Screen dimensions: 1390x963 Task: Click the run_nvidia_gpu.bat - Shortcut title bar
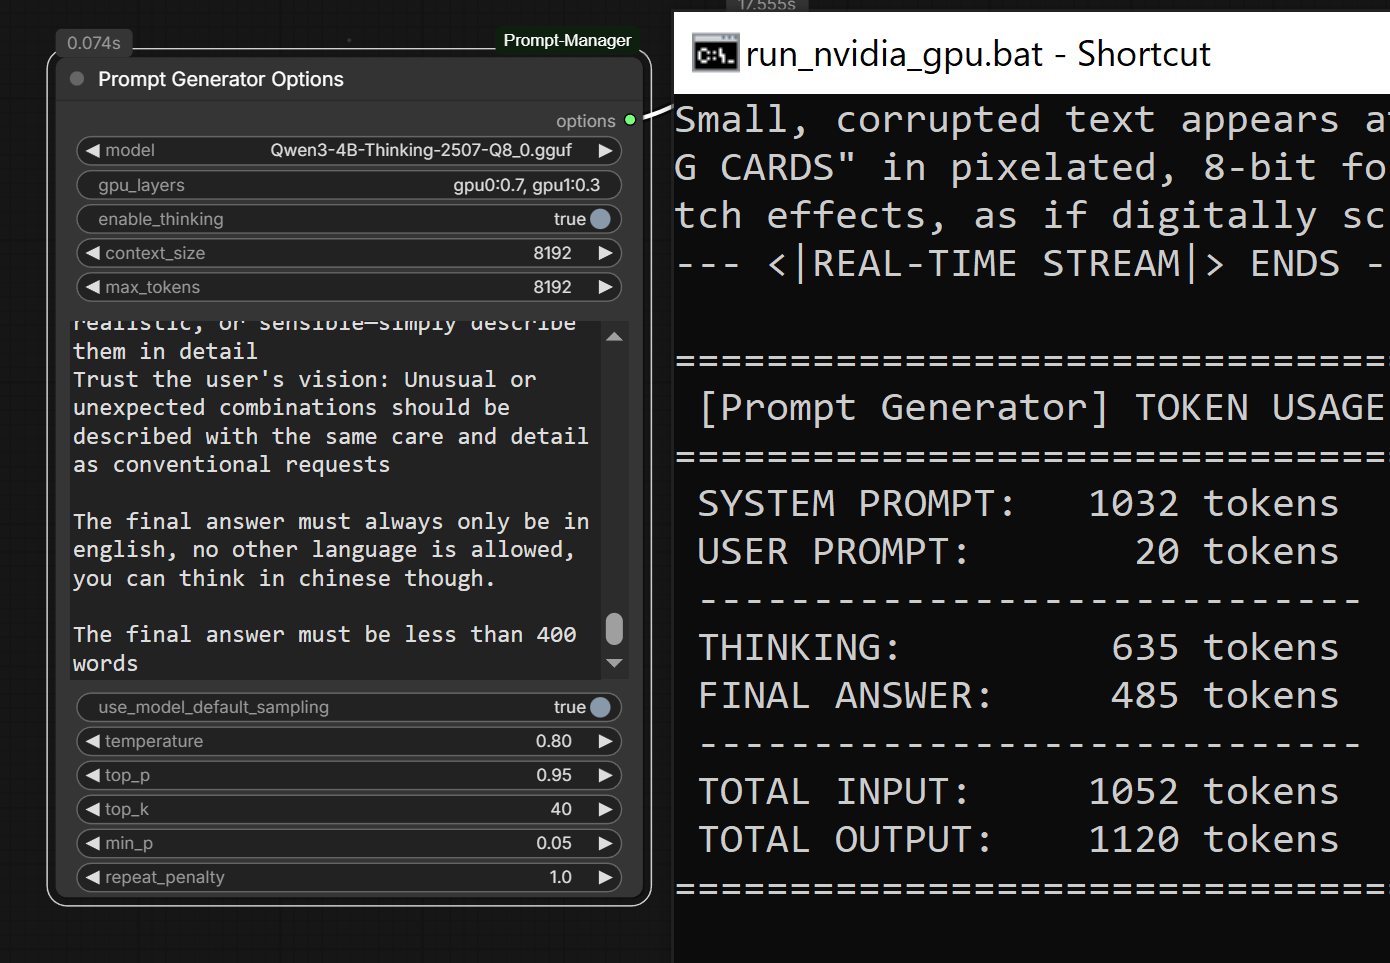click(1032, 53)
